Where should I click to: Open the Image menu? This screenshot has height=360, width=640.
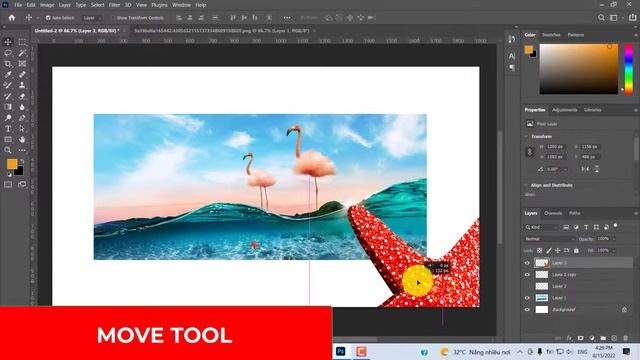[x=47, y=5]
